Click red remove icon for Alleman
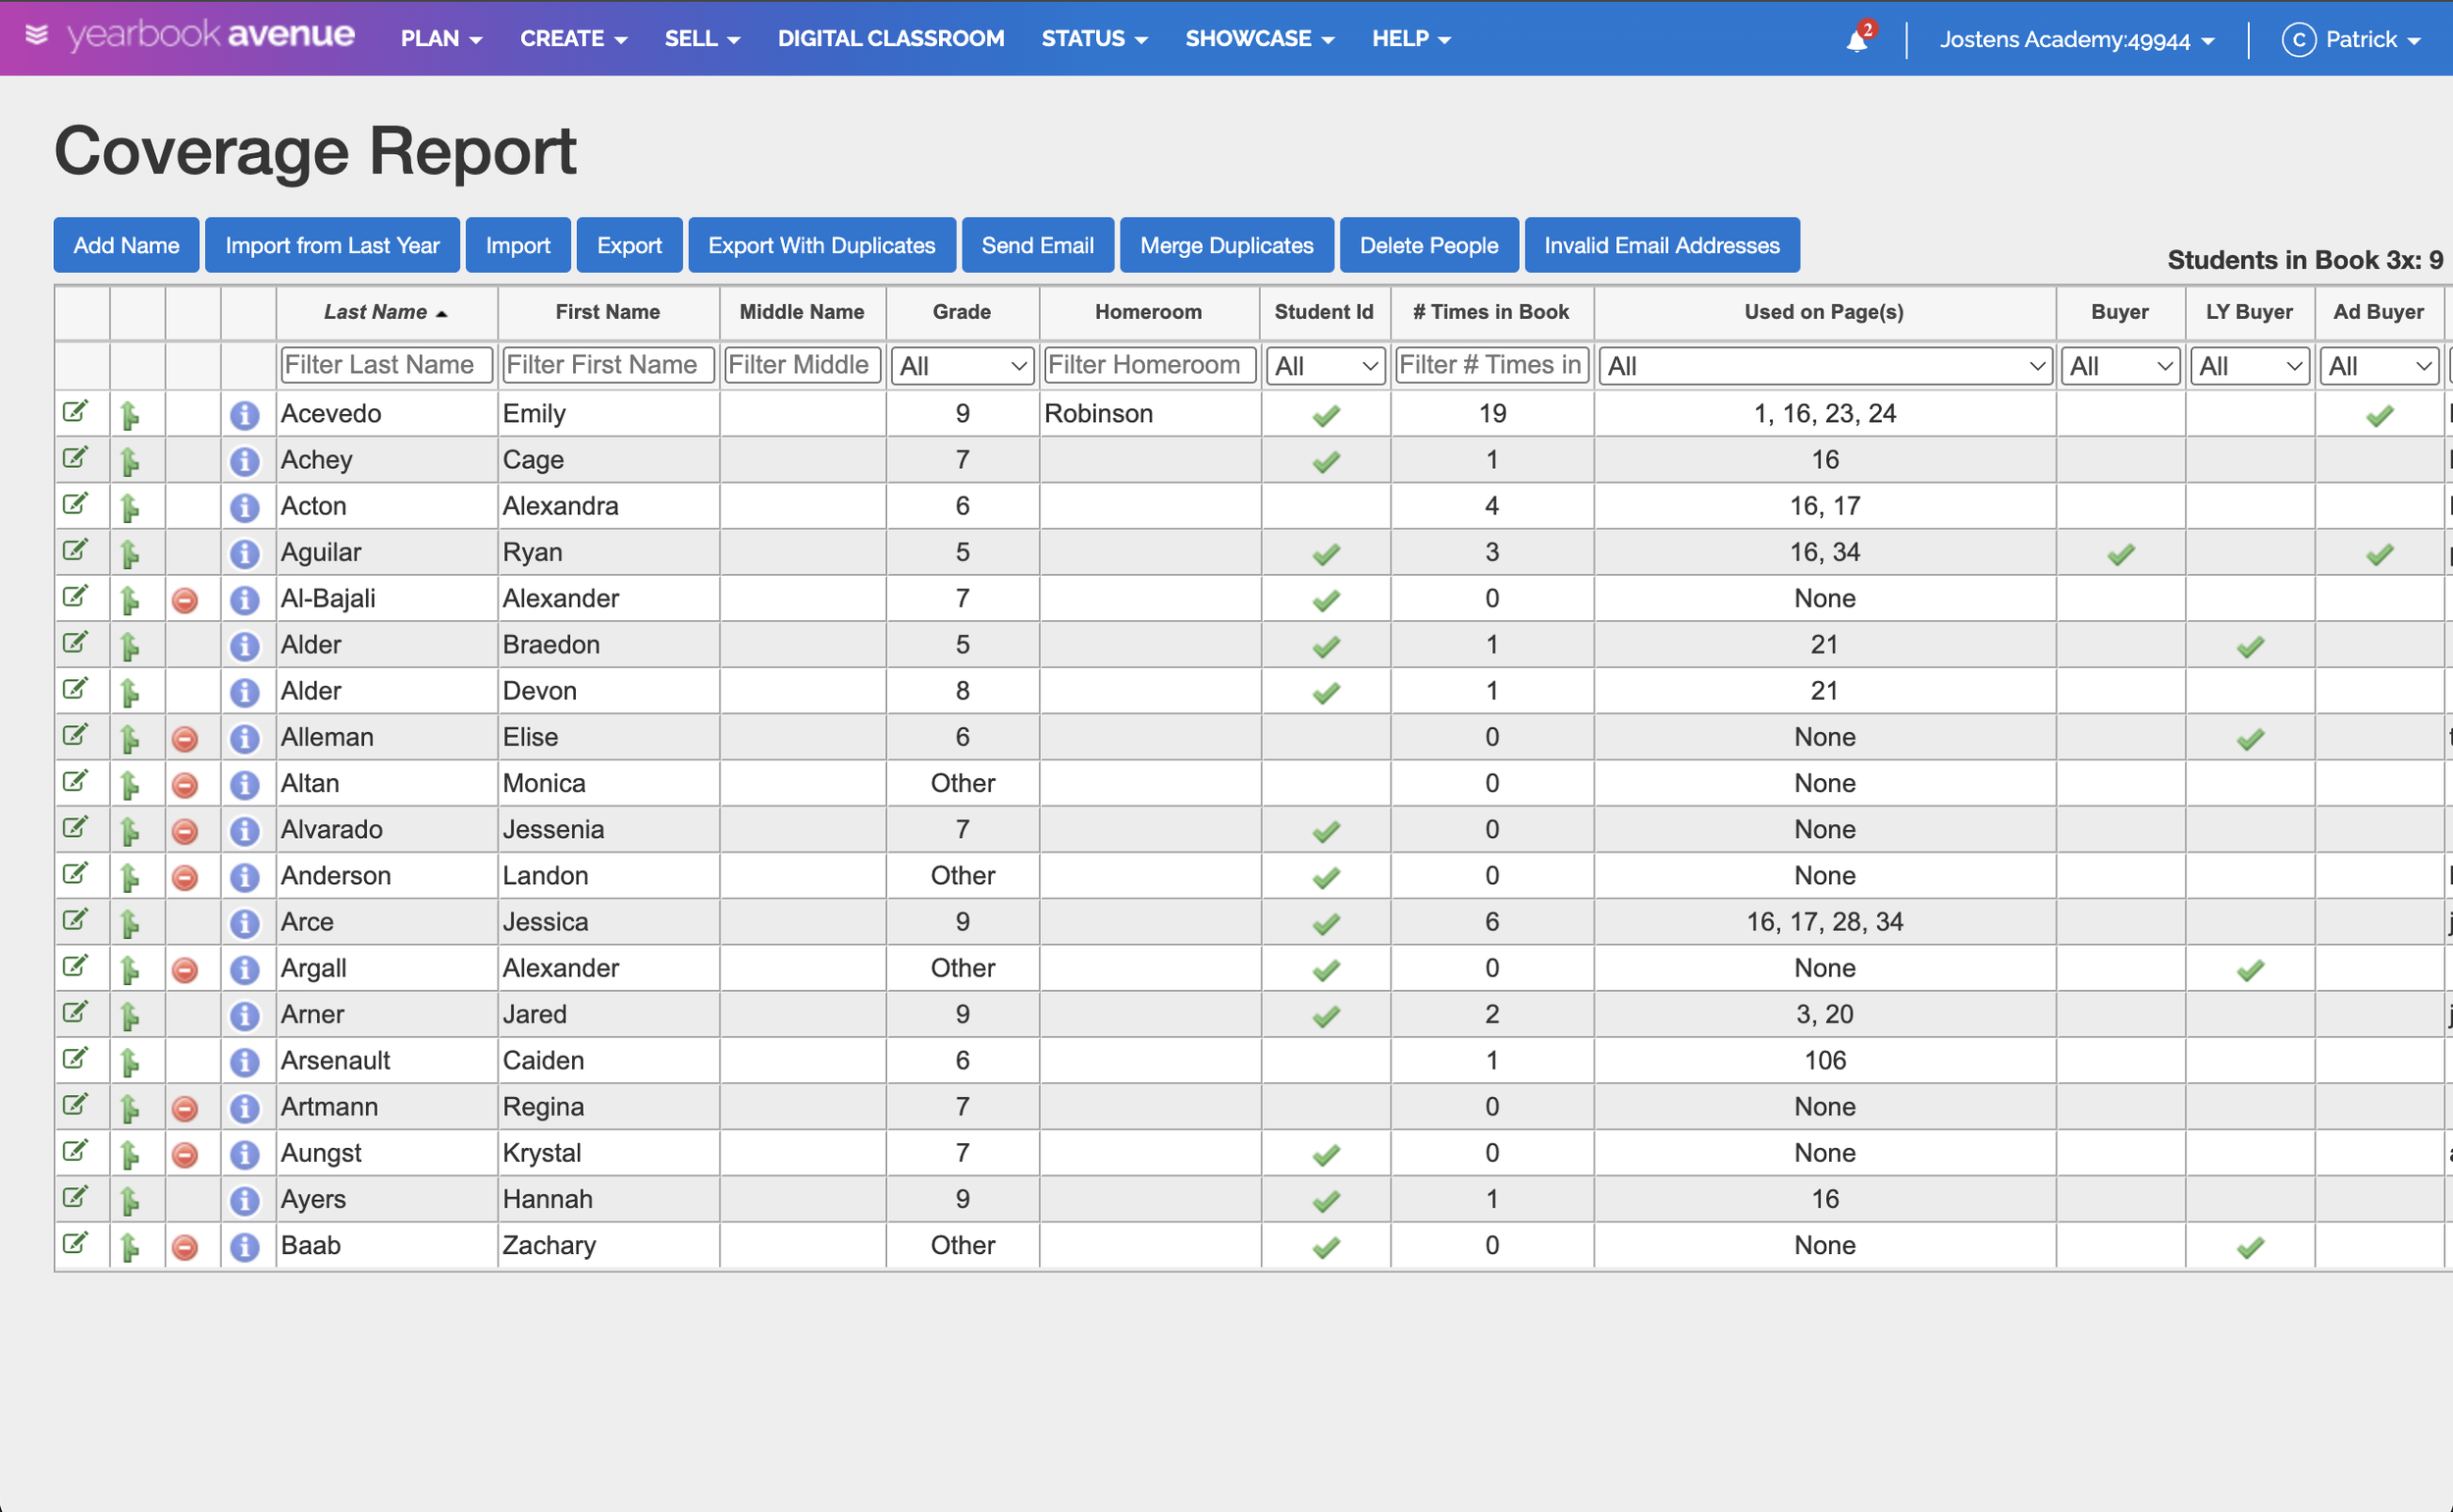Image resolution: width=2453 pixels, height=1512 pixels. click(x=185, y=739)
